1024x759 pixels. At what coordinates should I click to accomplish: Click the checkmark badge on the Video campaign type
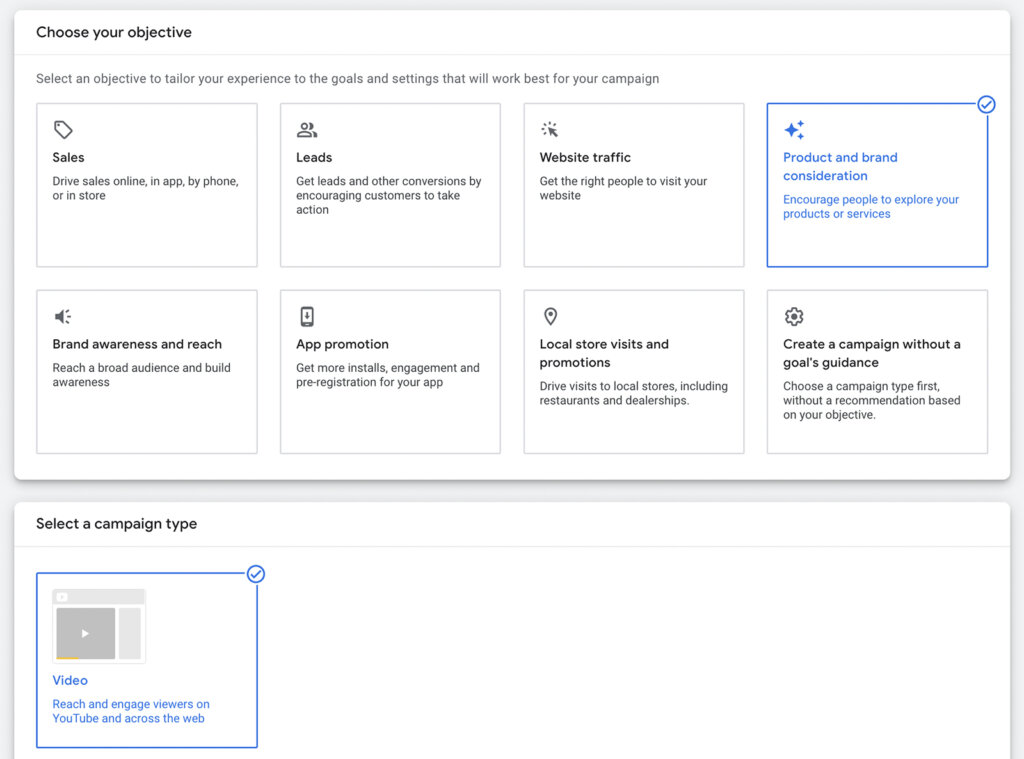point(256,574)
